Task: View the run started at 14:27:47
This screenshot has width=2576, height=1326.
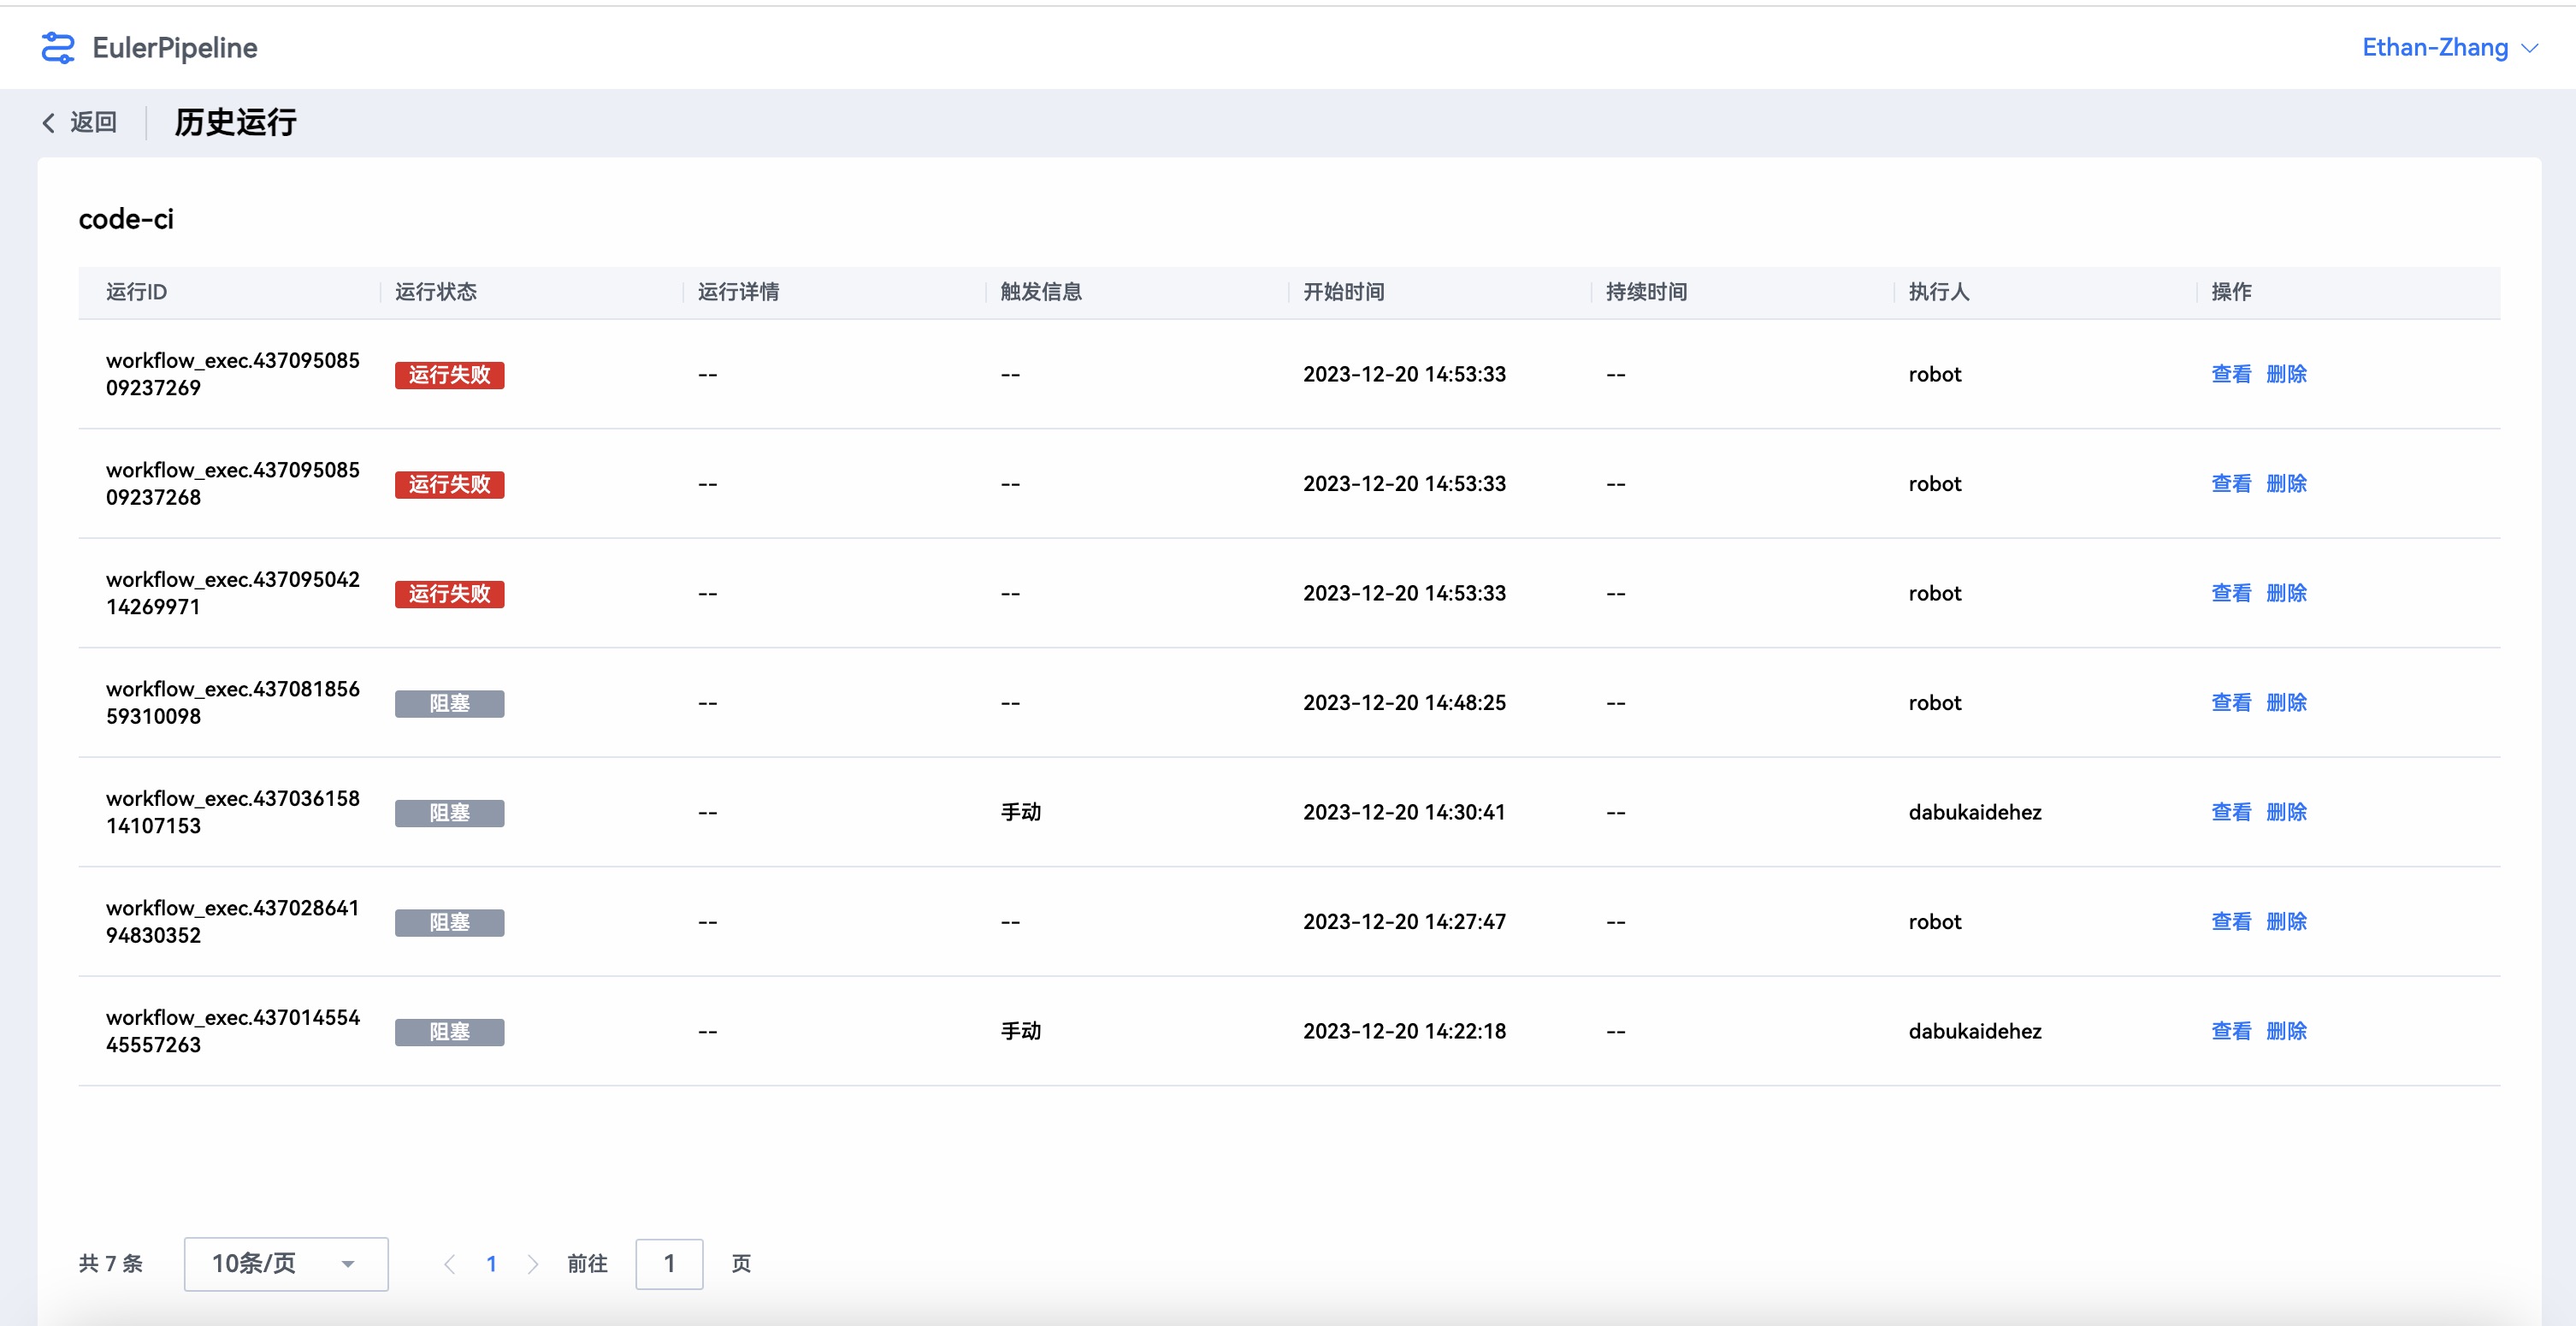Action: click(2230, 922)
